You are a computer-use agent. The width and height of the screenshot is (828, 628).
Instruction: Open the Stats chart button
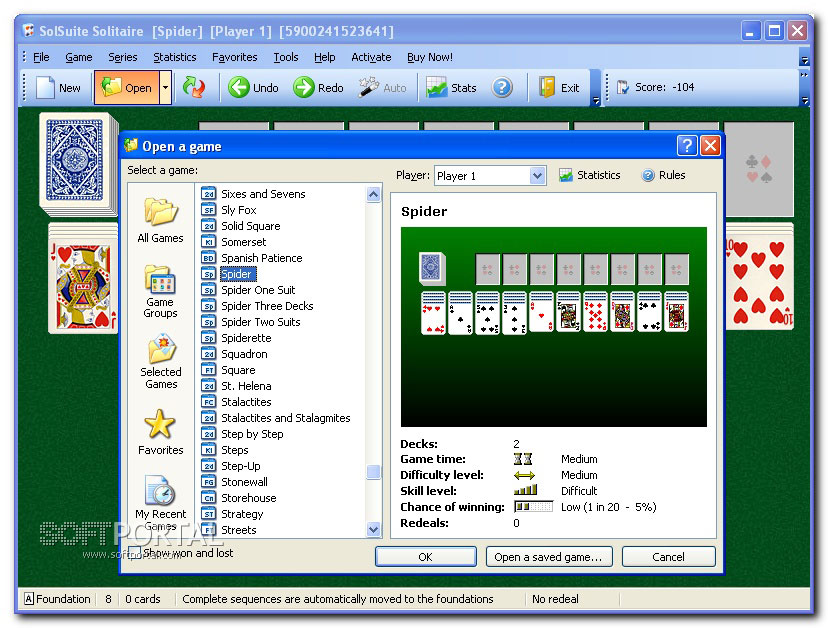451,88
